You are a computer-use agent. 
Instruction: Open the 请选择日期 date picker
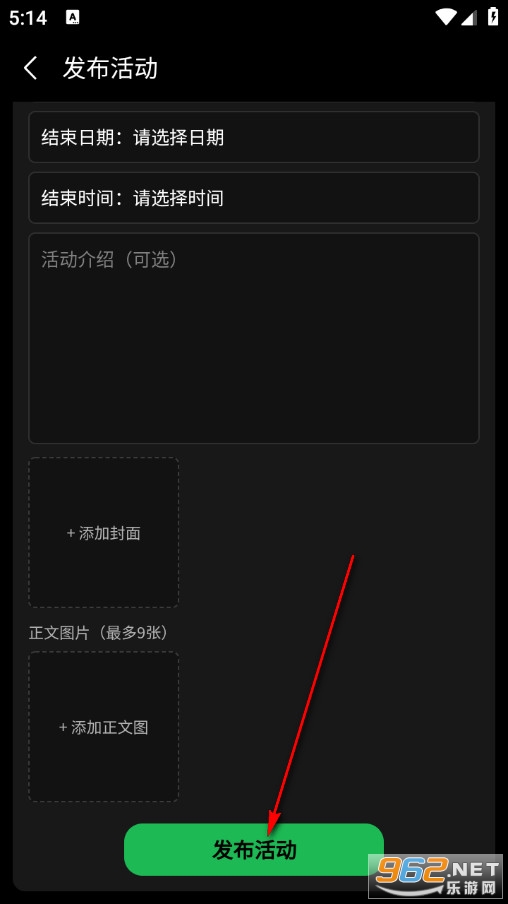tap(178, 137)
